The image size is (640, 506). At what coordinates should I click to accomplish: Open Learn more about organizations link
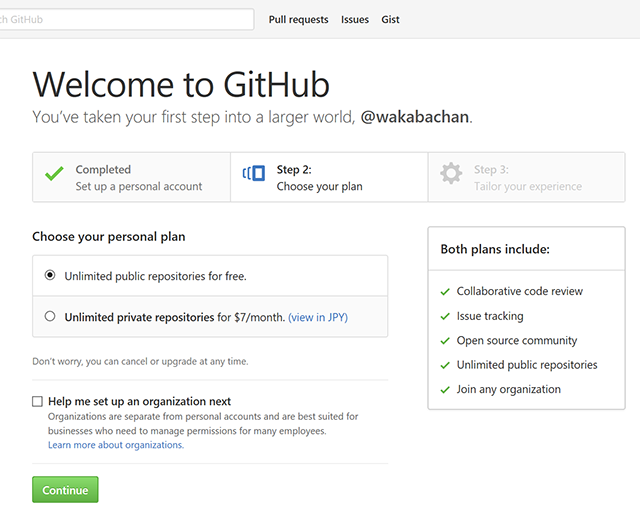click(116, 445)
